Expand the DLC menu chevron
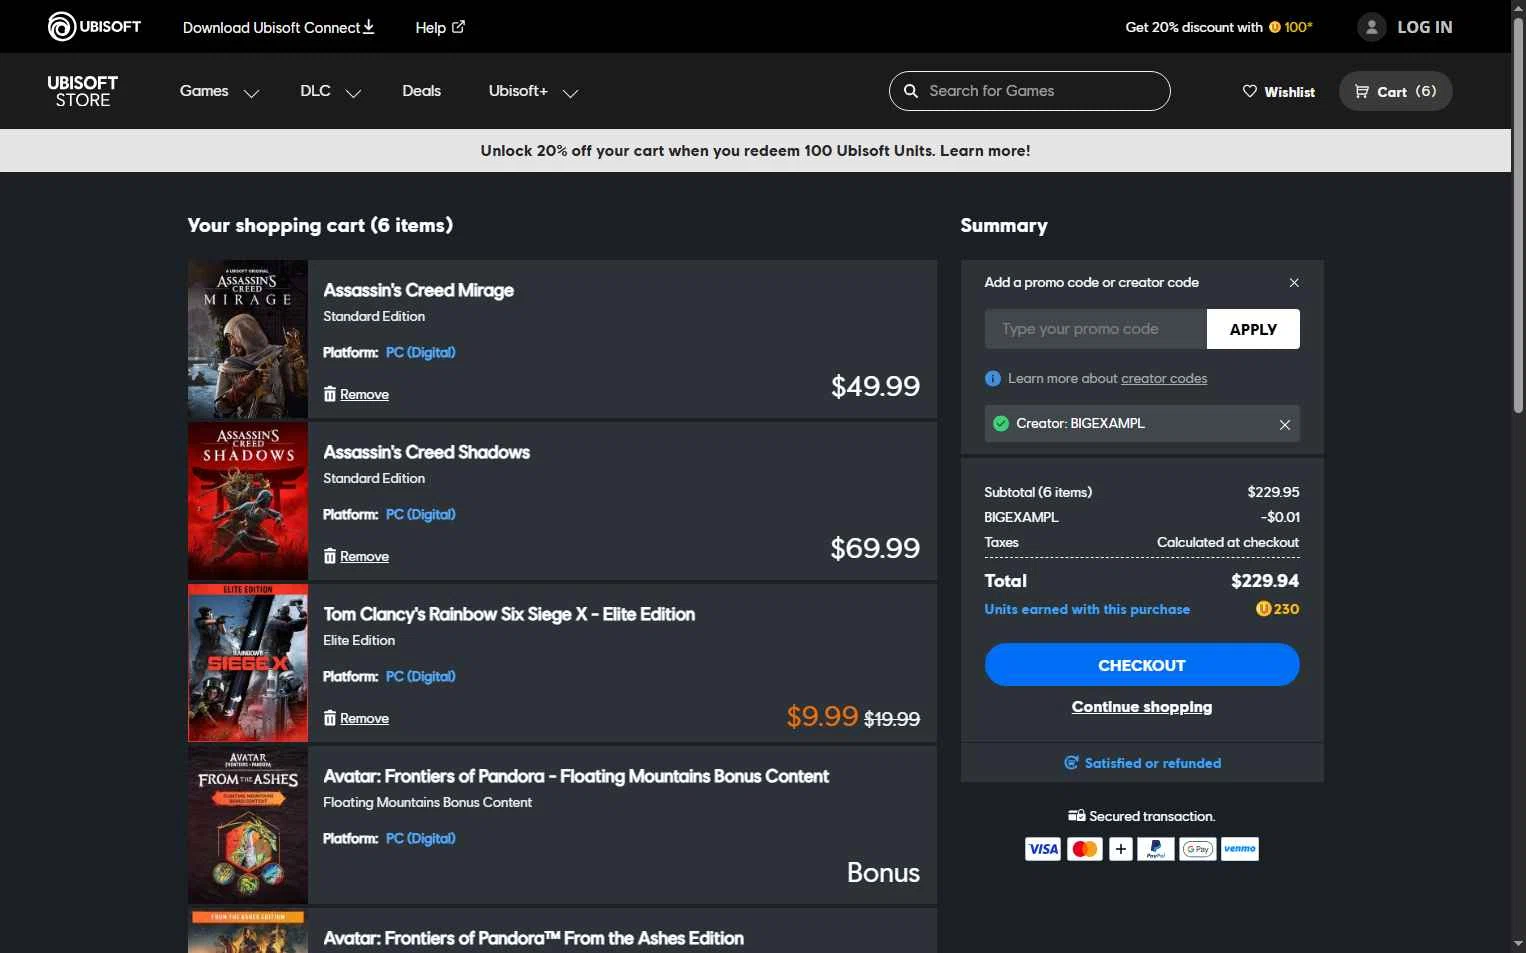This screenshot has height=953, width=1526. (x=353, y=93)
